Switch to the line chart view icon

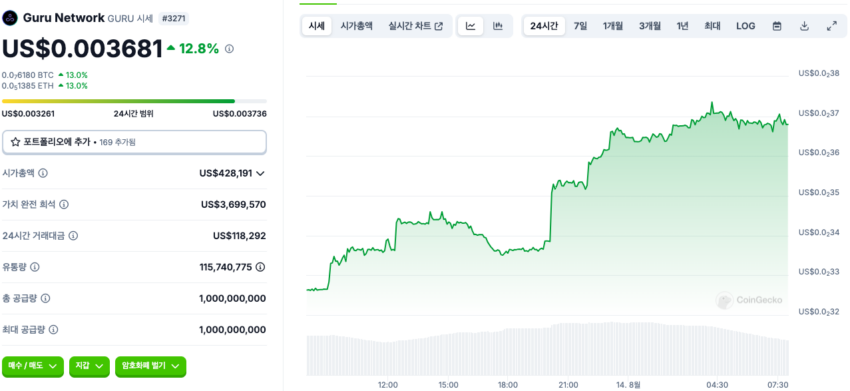click(471, 26)
